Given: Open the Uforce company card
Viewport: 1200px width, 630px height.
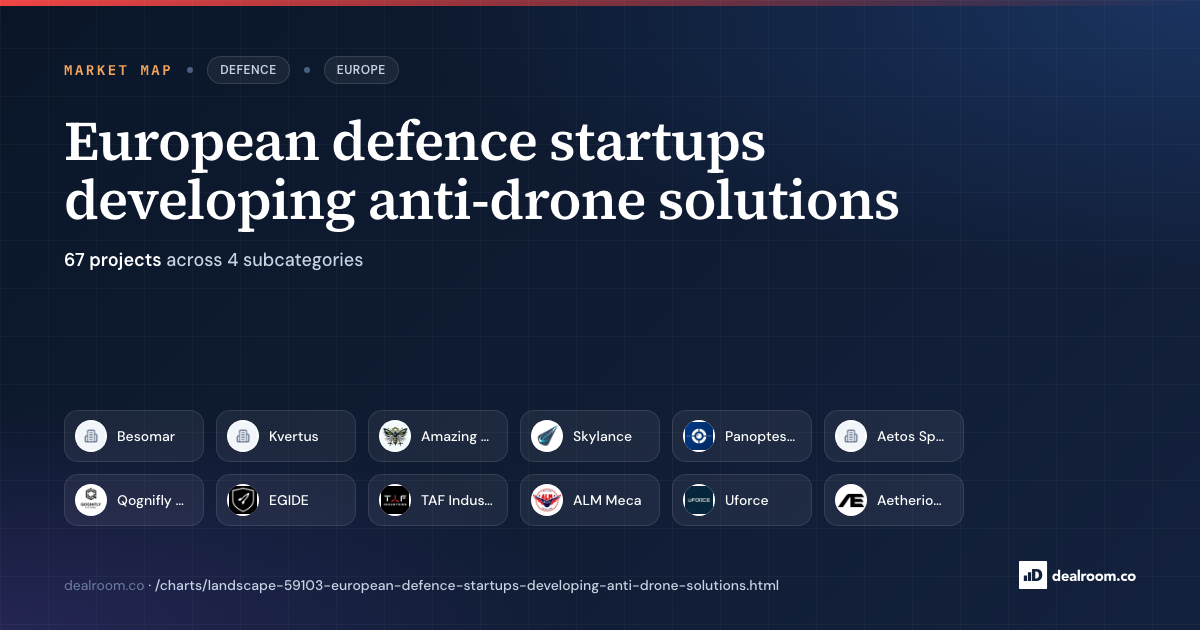Looking at the screenshot, I should click(x=742, y=500).
